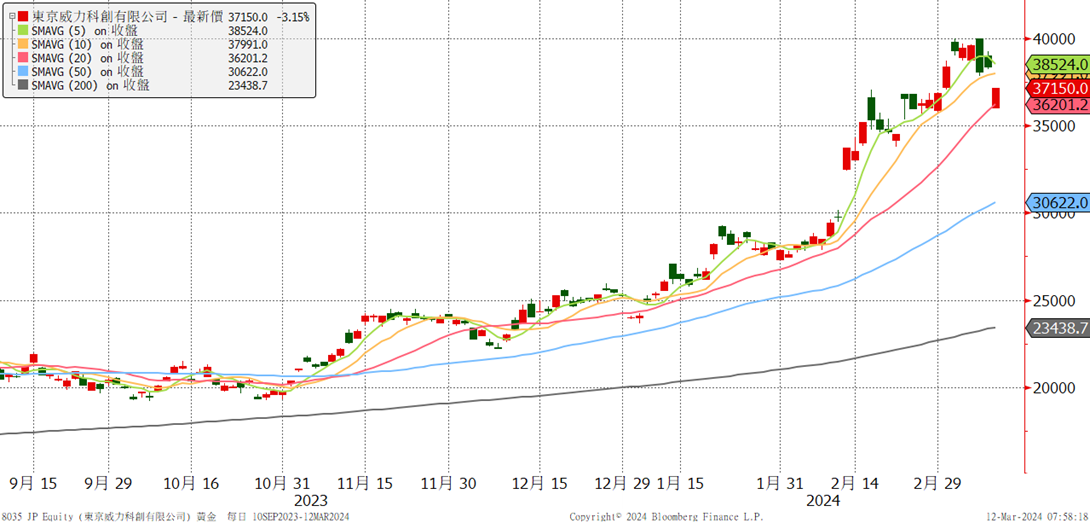
Task: Click the 35000 tick on the price axis
Action: pyautogui.click(x=1054, y=126)
